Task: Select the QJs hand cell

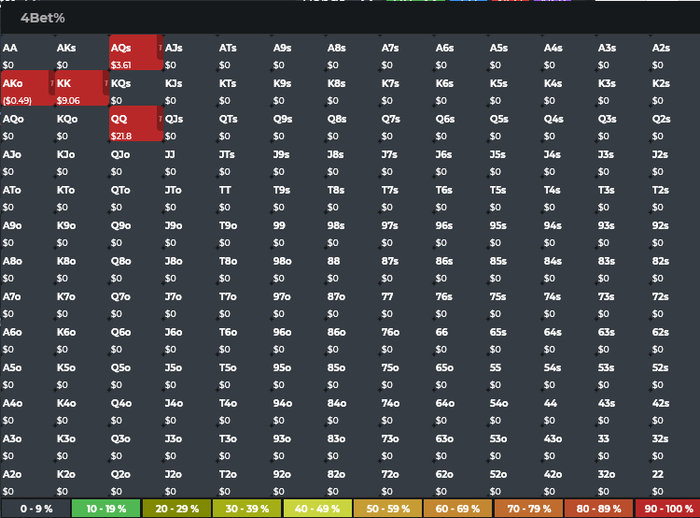Action: click(190, 123)
